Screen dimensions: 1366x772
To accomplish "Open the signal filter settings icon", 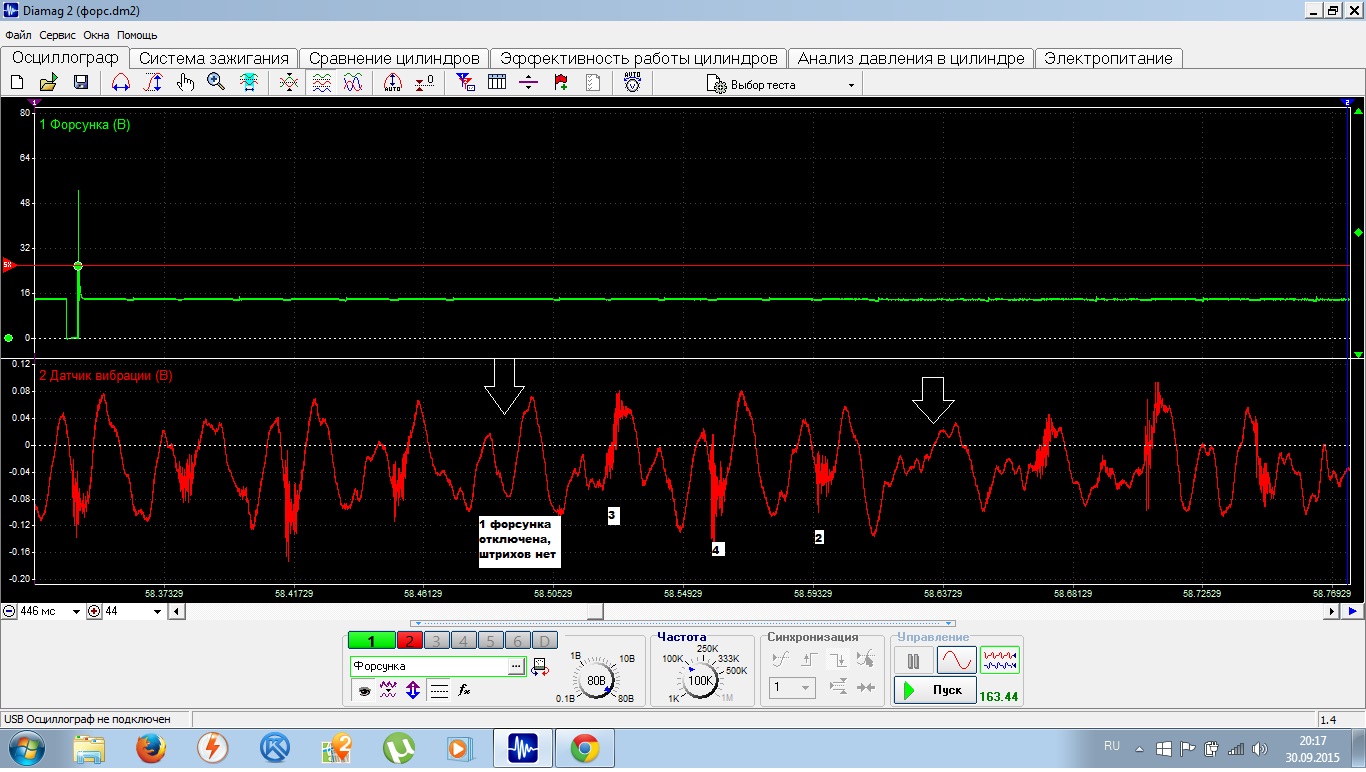I will pyautogui.click(x=465, y=82).
